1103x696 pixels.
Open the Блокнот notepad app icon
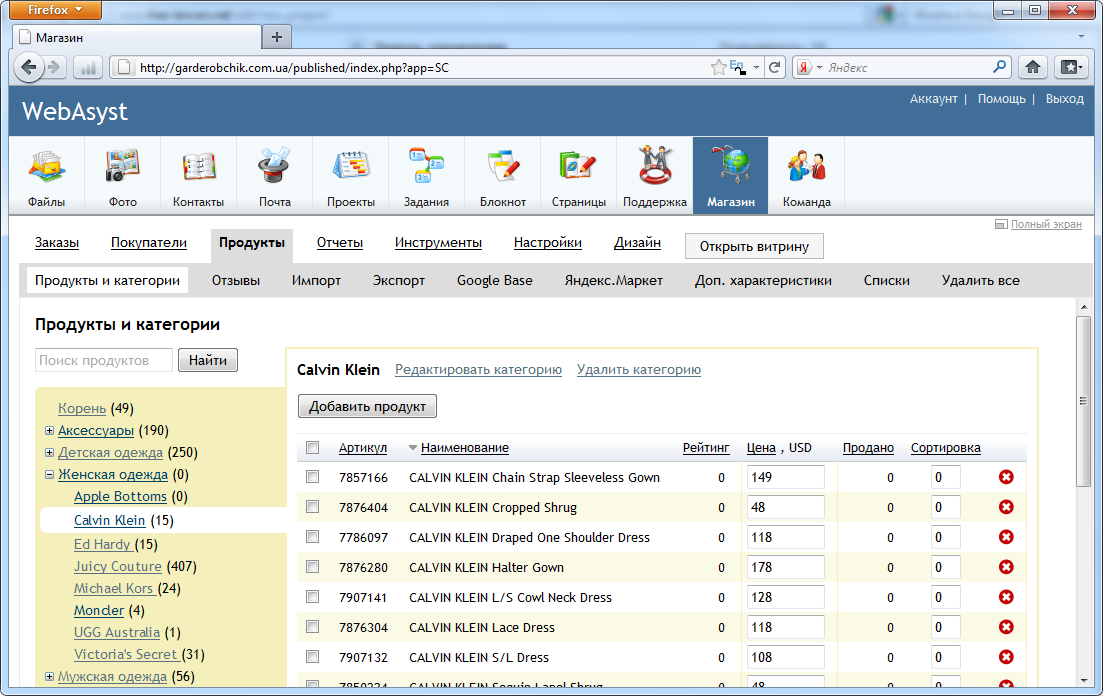point(502,175)
